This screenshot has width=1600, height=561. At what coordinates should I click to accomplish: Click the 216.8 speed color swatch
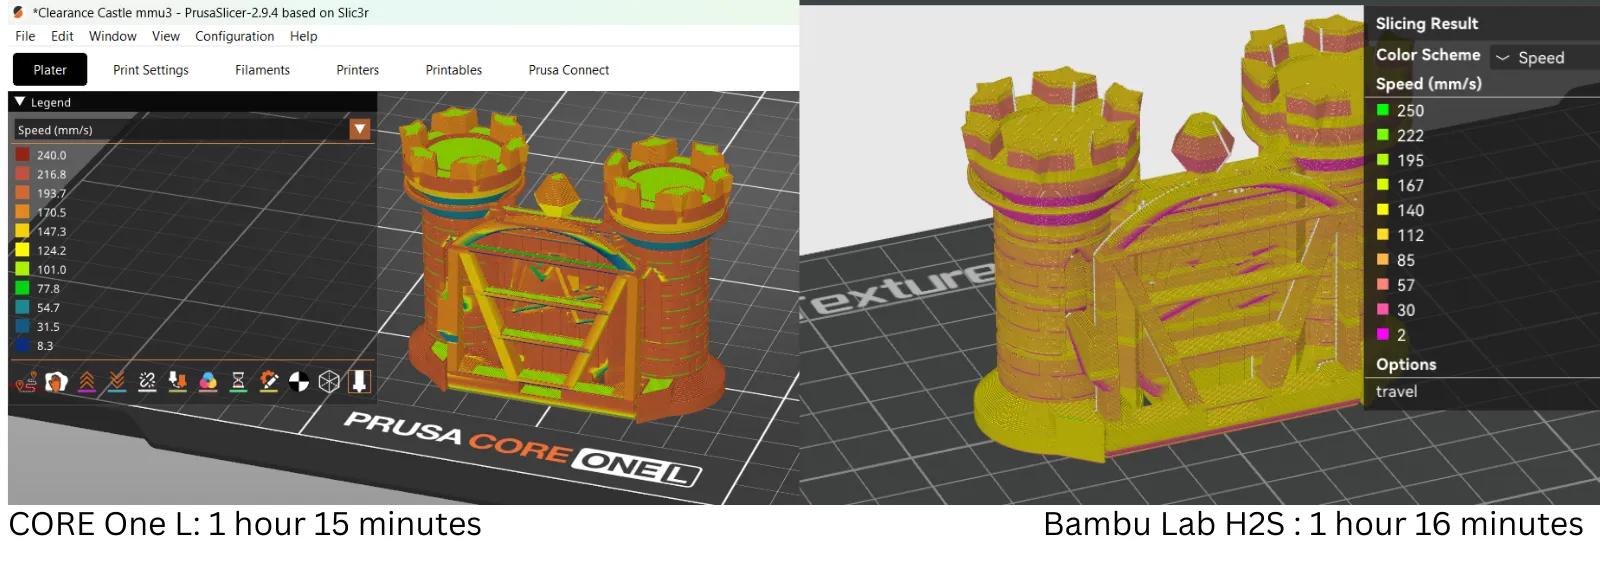point(22,174)
